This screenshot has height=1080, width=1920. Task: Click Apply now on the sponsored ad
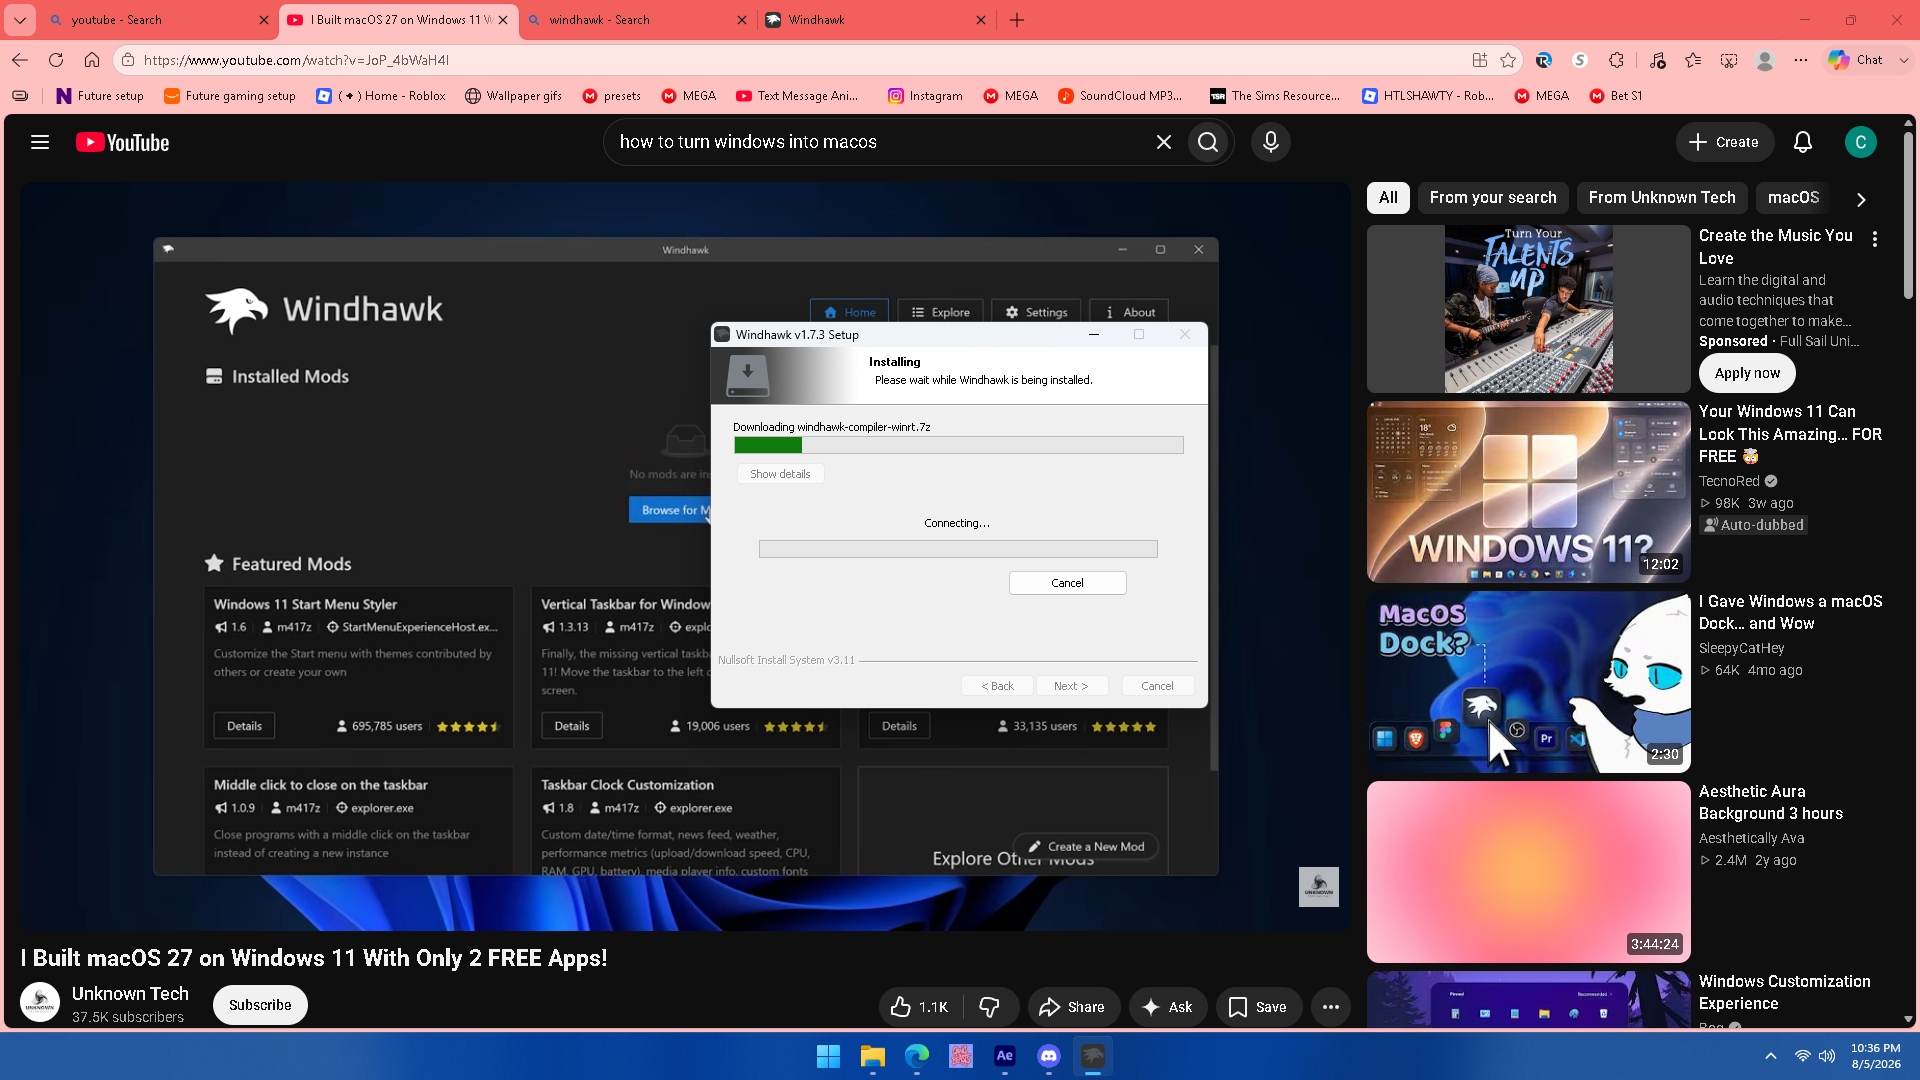1747,373
